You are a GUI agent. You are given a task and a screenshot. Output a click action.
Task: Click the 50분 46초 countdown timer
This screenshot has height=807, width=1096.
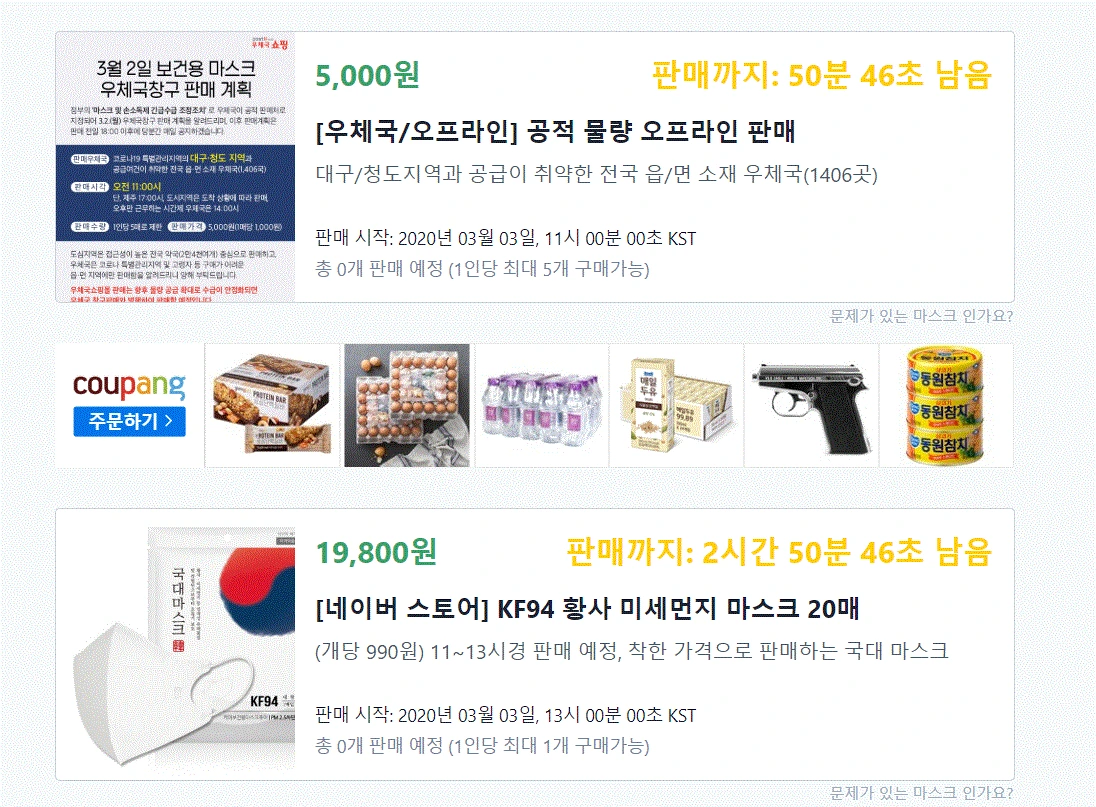point(821,75)
